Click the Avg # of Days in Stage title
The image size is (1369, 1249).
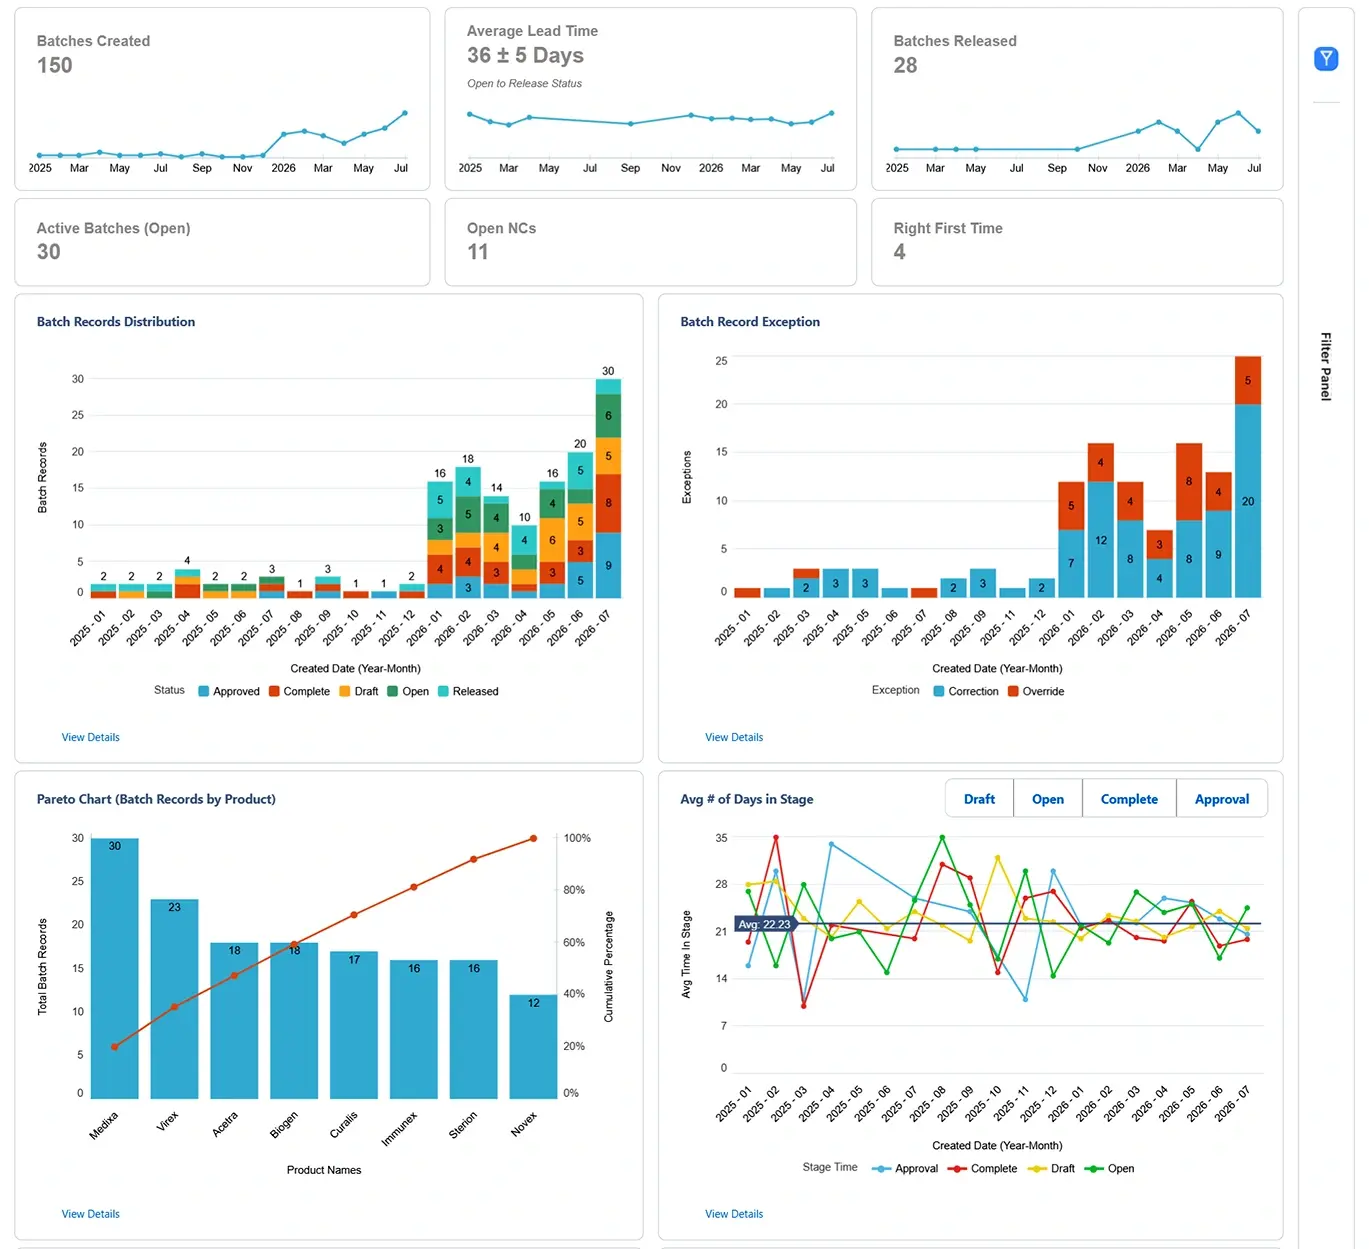pos(746,799)
